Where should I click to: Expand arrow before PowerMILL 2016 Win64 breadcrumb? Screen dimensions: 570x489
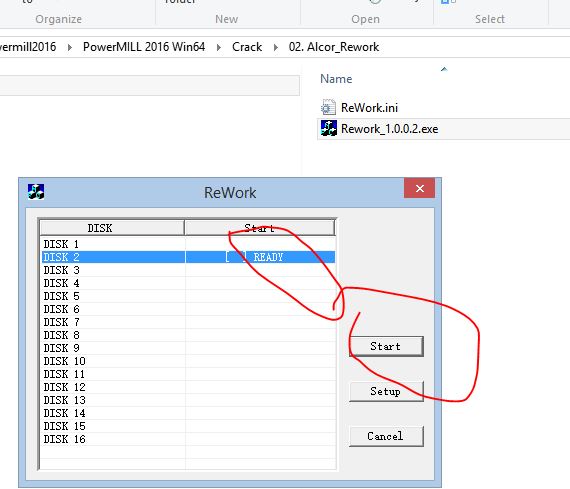pos(69,47)
